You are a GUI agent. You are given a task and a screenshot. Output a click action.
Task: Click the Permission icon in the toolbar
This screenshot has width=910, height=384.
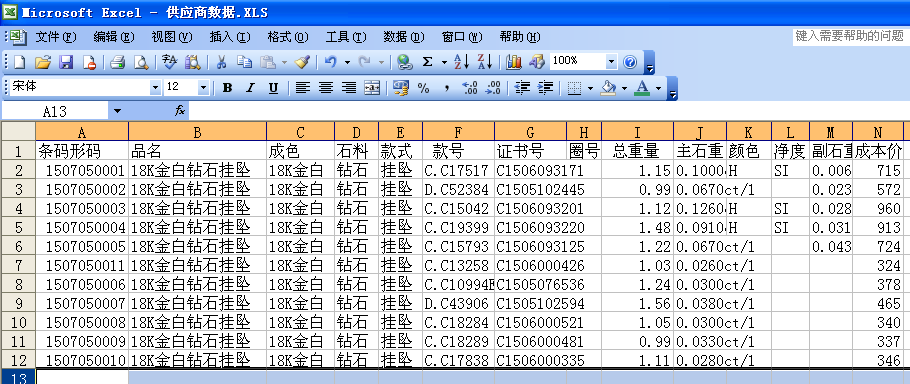click(x=89, y=62)
